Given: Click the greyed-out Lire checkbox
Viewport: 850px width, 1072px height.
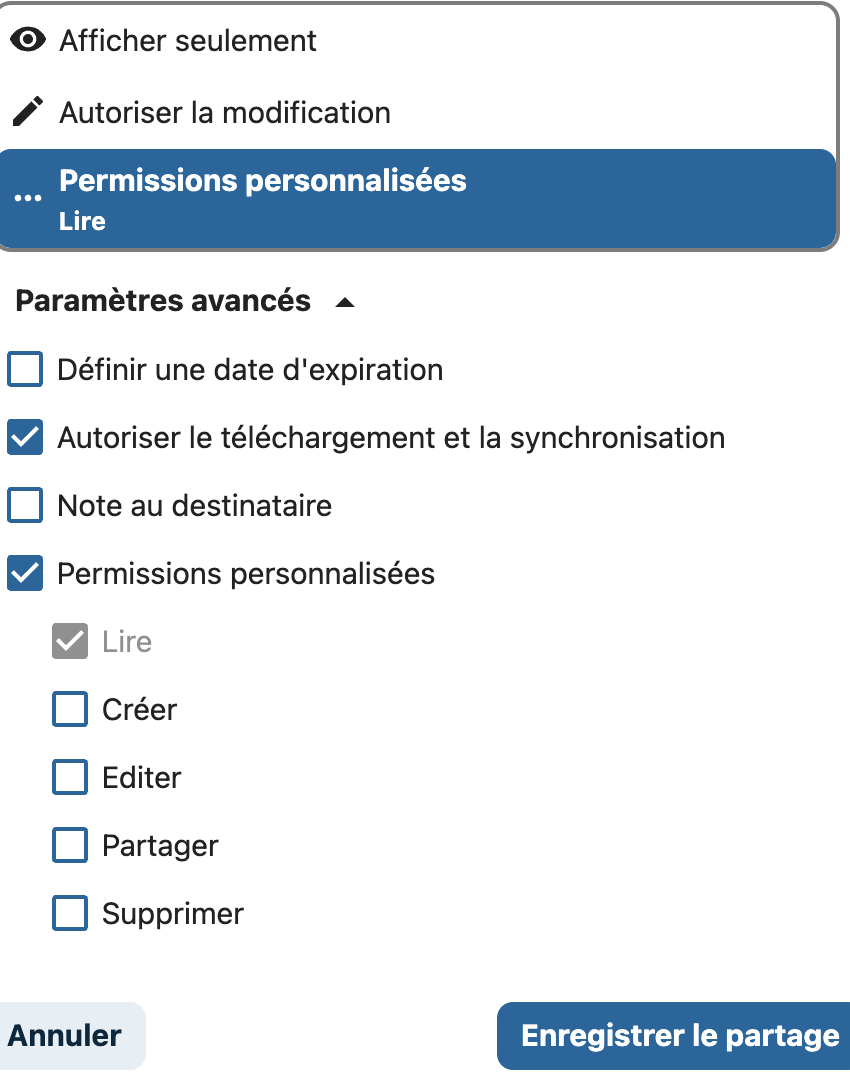Looking at the screenshot, I should pyautogui.click(x=70, y=641).
